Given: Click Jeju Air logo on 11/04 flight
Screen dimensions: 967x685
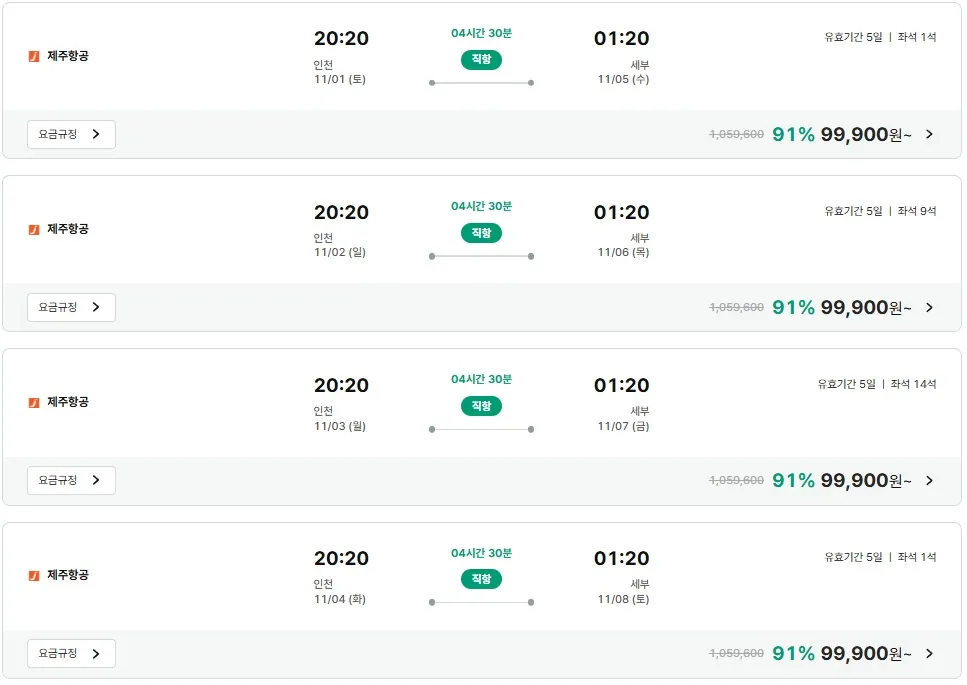Looking at the screenshot, I should pyautogui.click(x=34, y=575).
